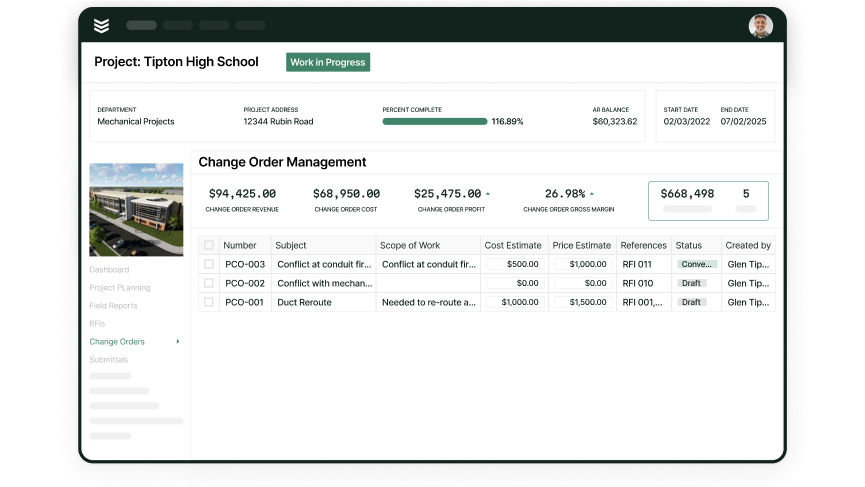Open the user profile avatar
The image size is (865, 487).
(760, 26)
